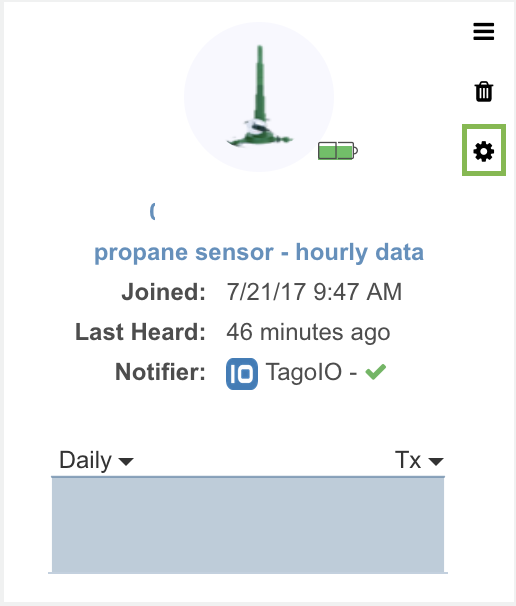Viewport: 516px width, 606px height.
Task: Click the Notifier label
Action: point(160,372)
